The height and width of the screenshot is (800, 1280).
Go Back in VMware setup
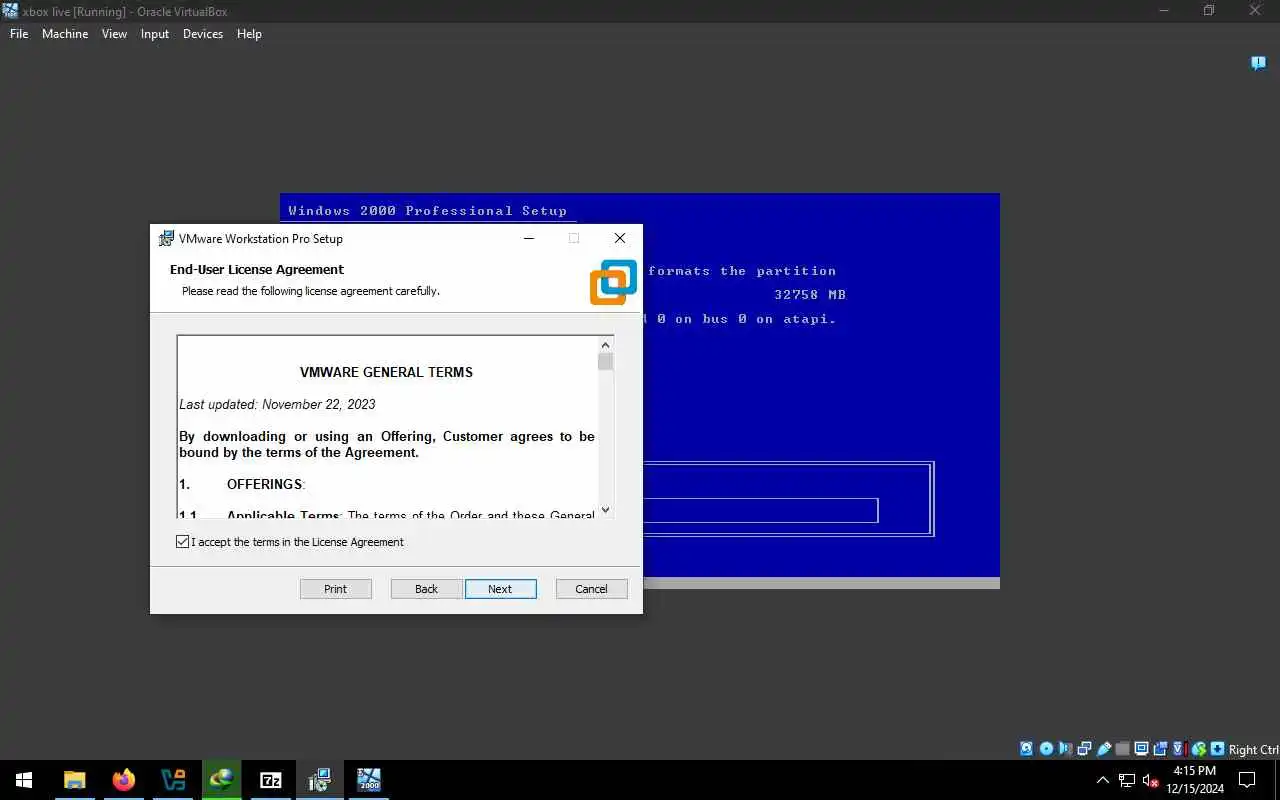pos(427,589)
